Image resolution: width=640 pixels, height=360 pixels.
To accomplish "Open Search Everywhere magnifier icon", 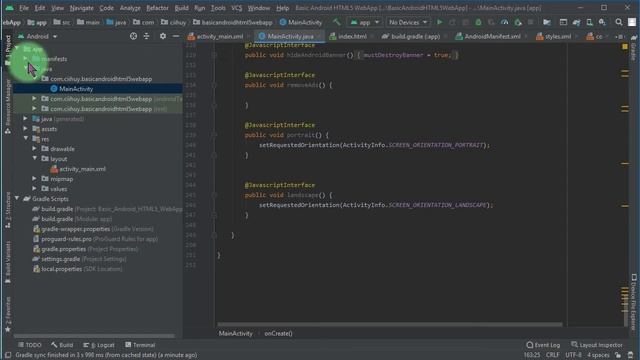I will (619, 22).
